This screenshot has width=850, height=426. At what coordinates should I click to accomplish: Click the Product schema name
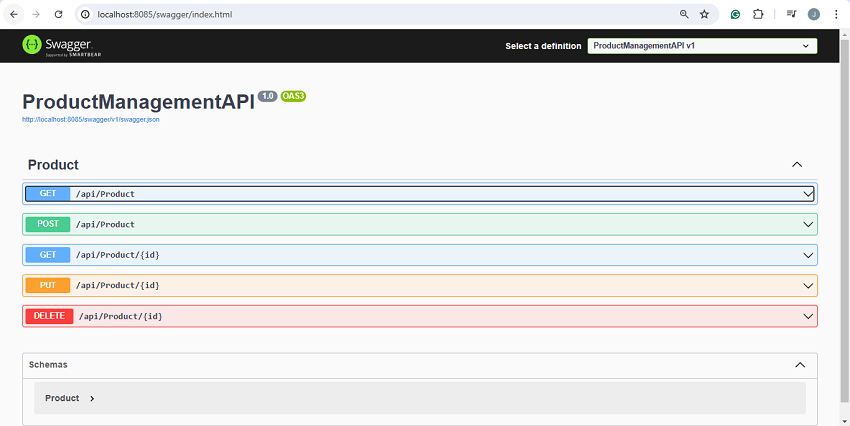pos(62,398)
